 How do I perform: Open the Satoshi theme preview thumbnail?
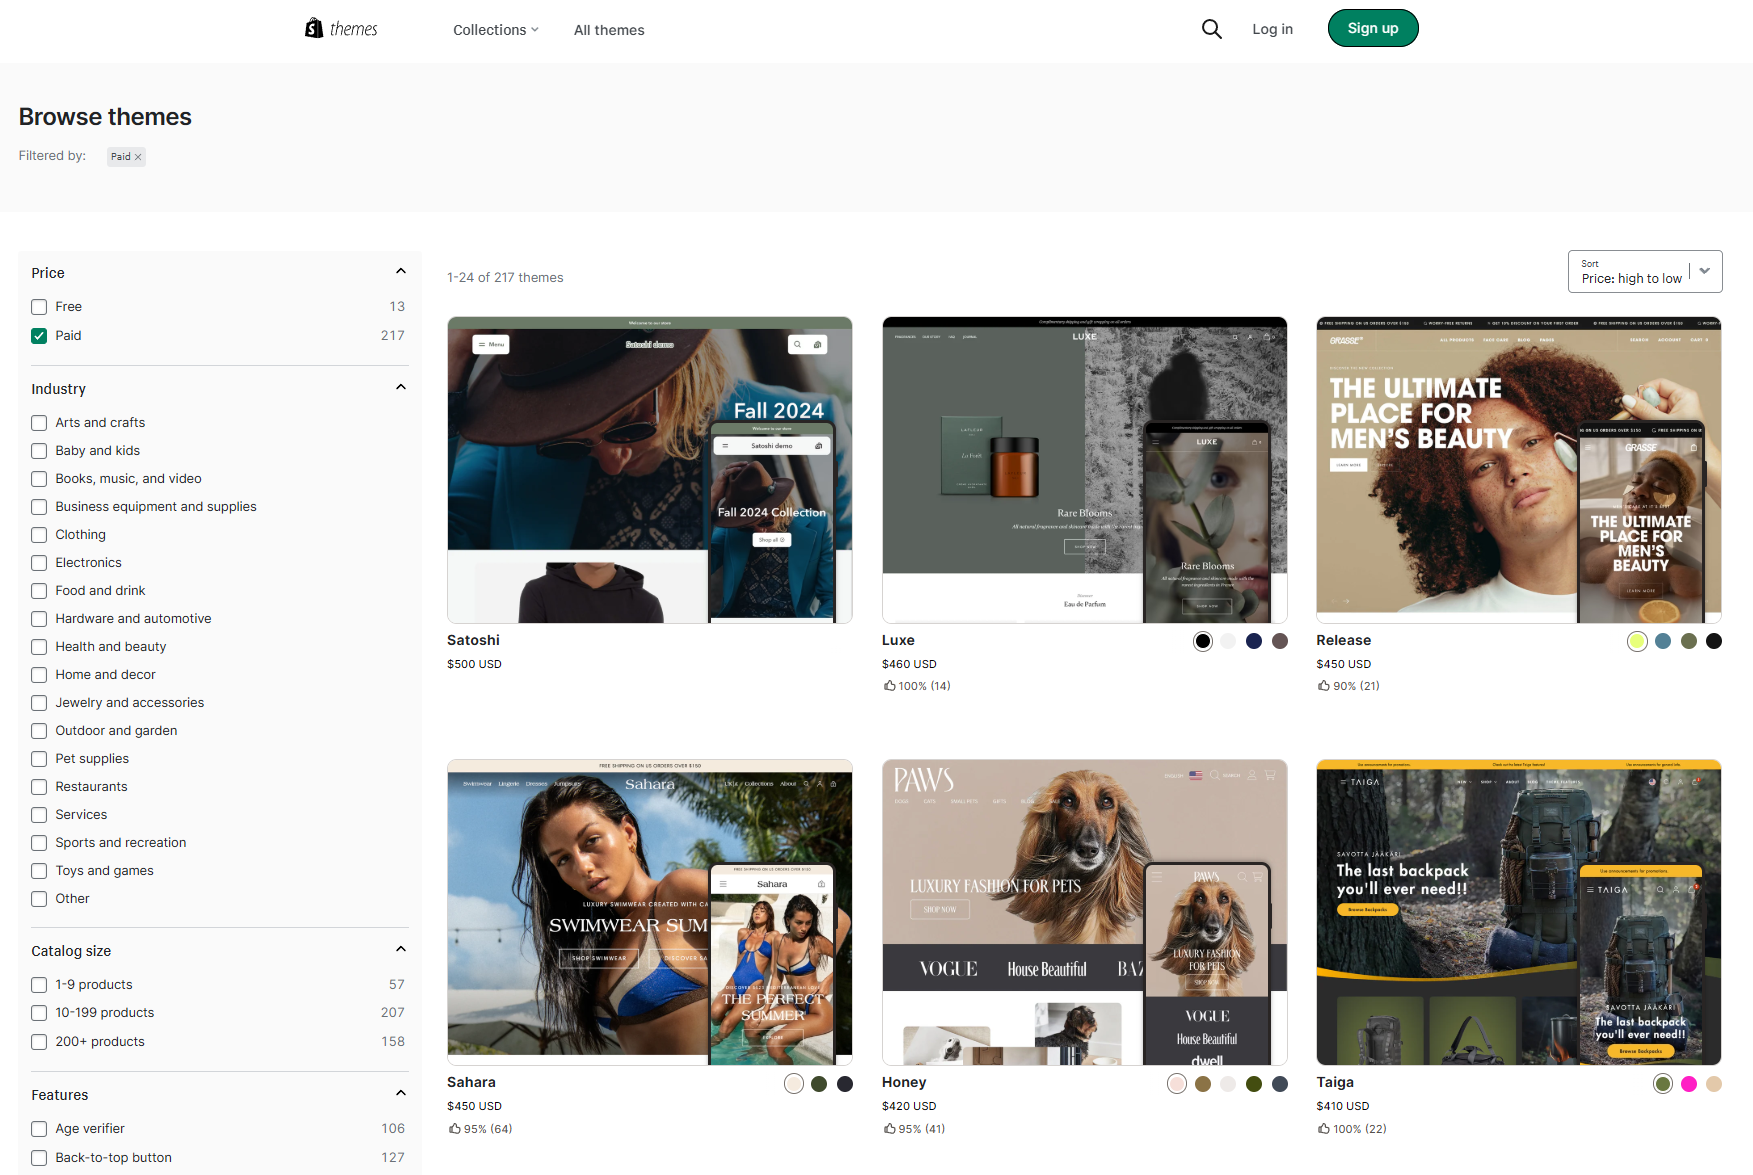pos(649,470)
